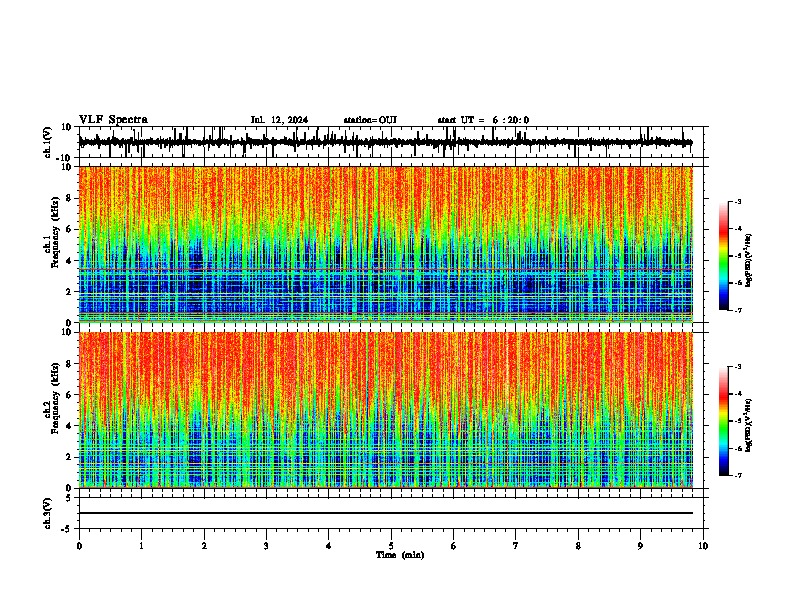The width and height of the screenshot is (792, 612).
Task: Click the "4" tick on ch.1 frequency axis
Action: (x=70, y=261)
